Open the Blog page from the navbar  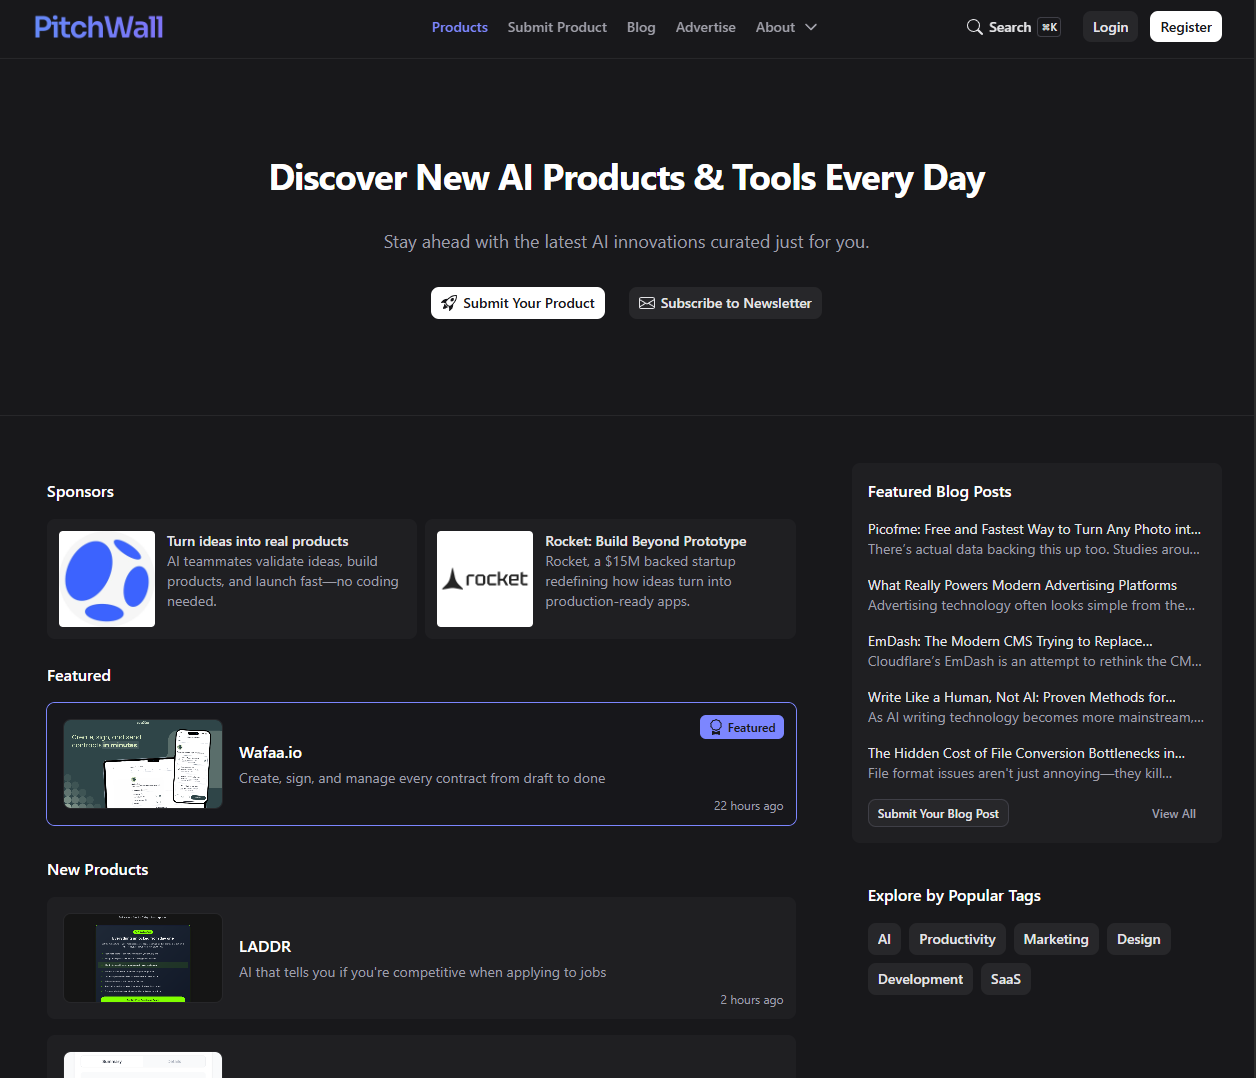[x=641, y=27]
